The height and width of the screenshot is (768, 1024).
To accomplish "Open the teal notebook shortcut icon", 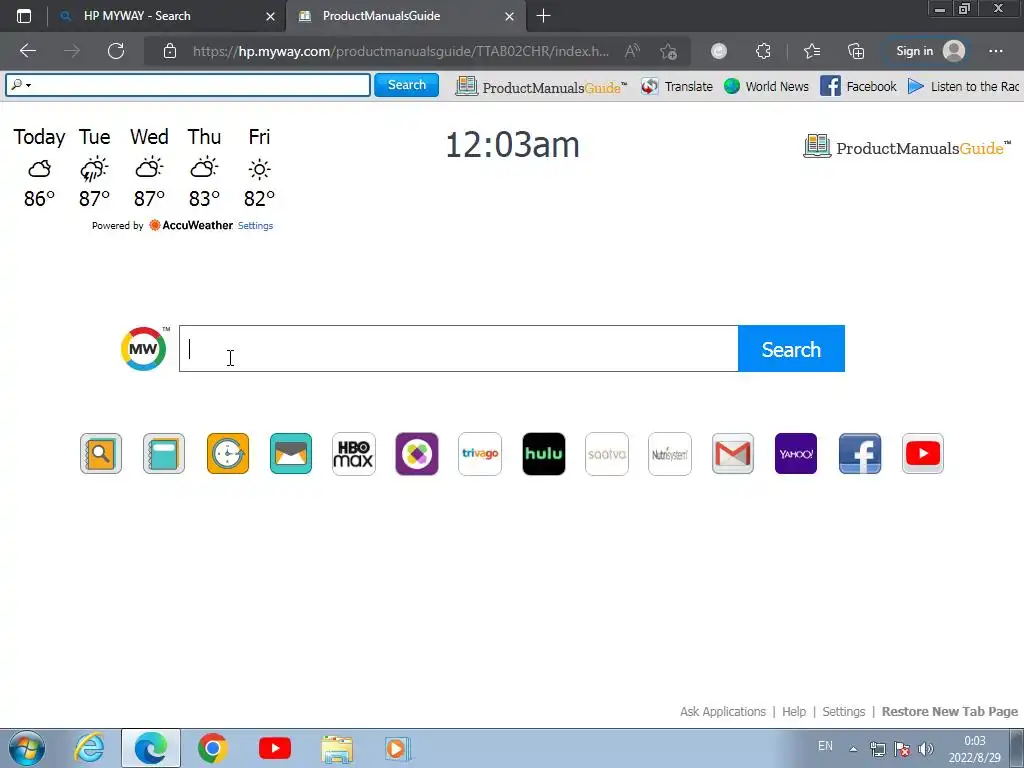I will 164,453.
